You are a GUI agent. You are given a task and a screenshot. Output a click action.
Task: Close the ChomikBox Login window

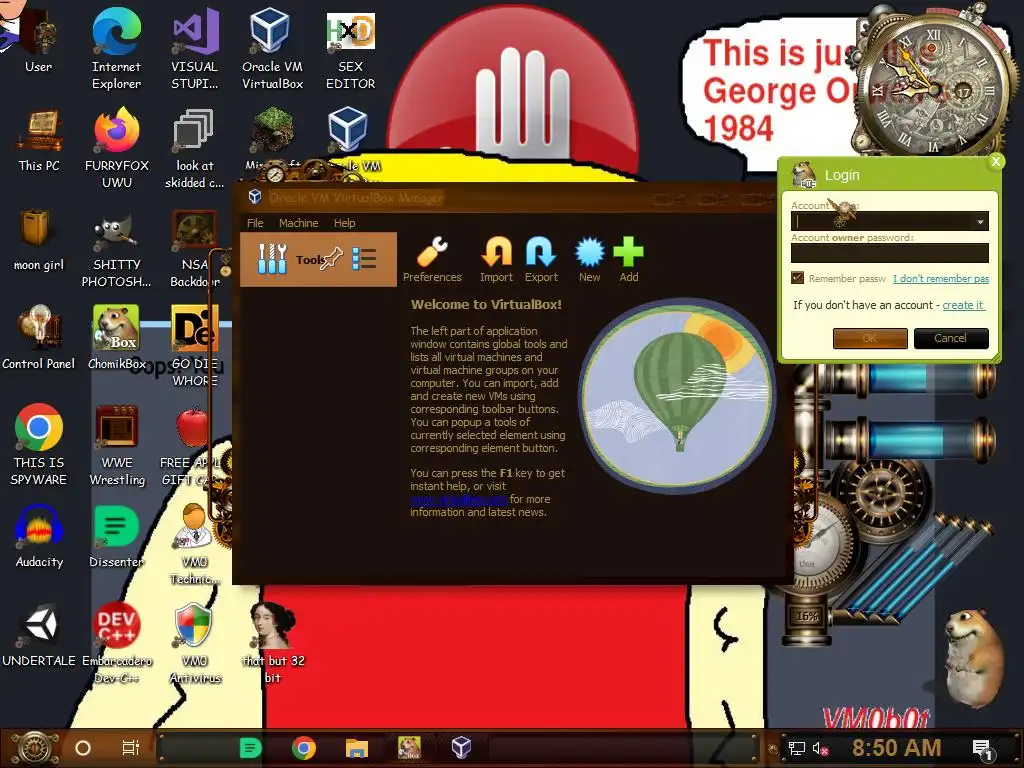tap(995, 161)
